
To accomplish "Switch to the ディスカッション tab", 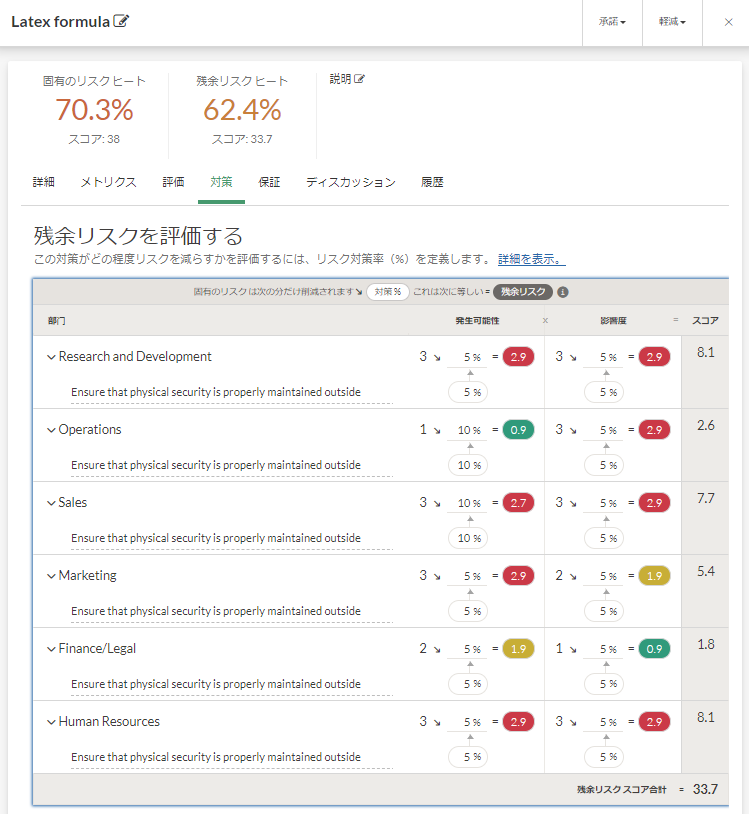I will (x=350, y=182).
